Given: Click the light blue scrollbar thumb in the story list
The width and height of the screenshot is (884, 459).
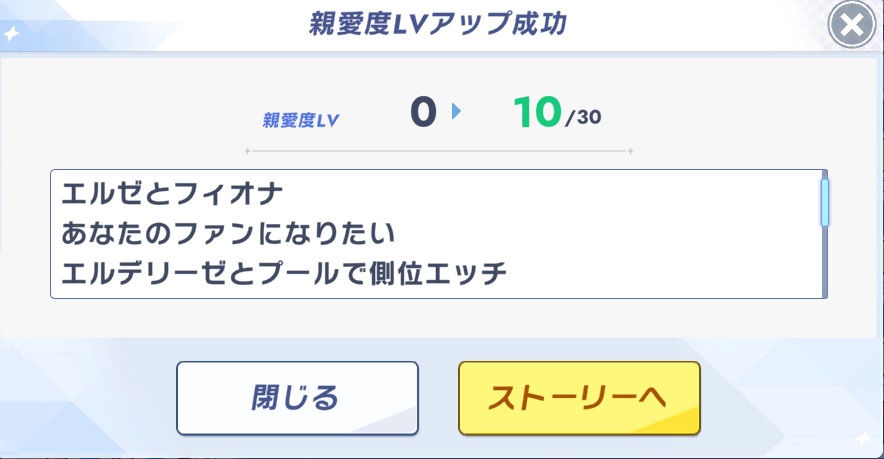Looking at the screenshot, I should pos(824,202).
